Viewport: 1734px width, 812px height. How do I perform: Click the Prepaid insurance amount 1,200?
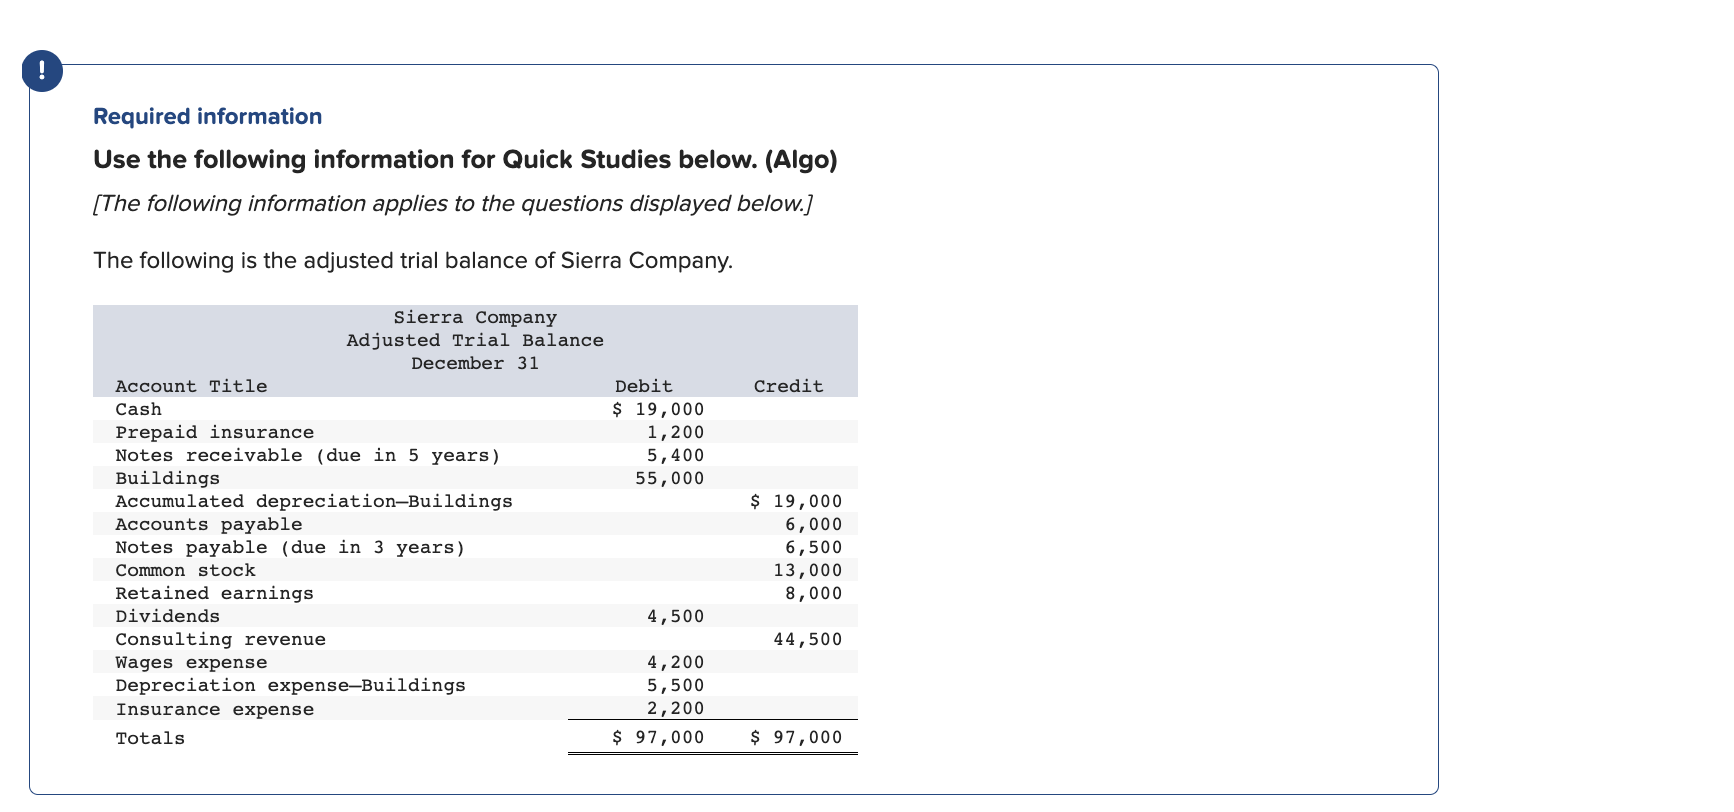click(x=675, y=432)
